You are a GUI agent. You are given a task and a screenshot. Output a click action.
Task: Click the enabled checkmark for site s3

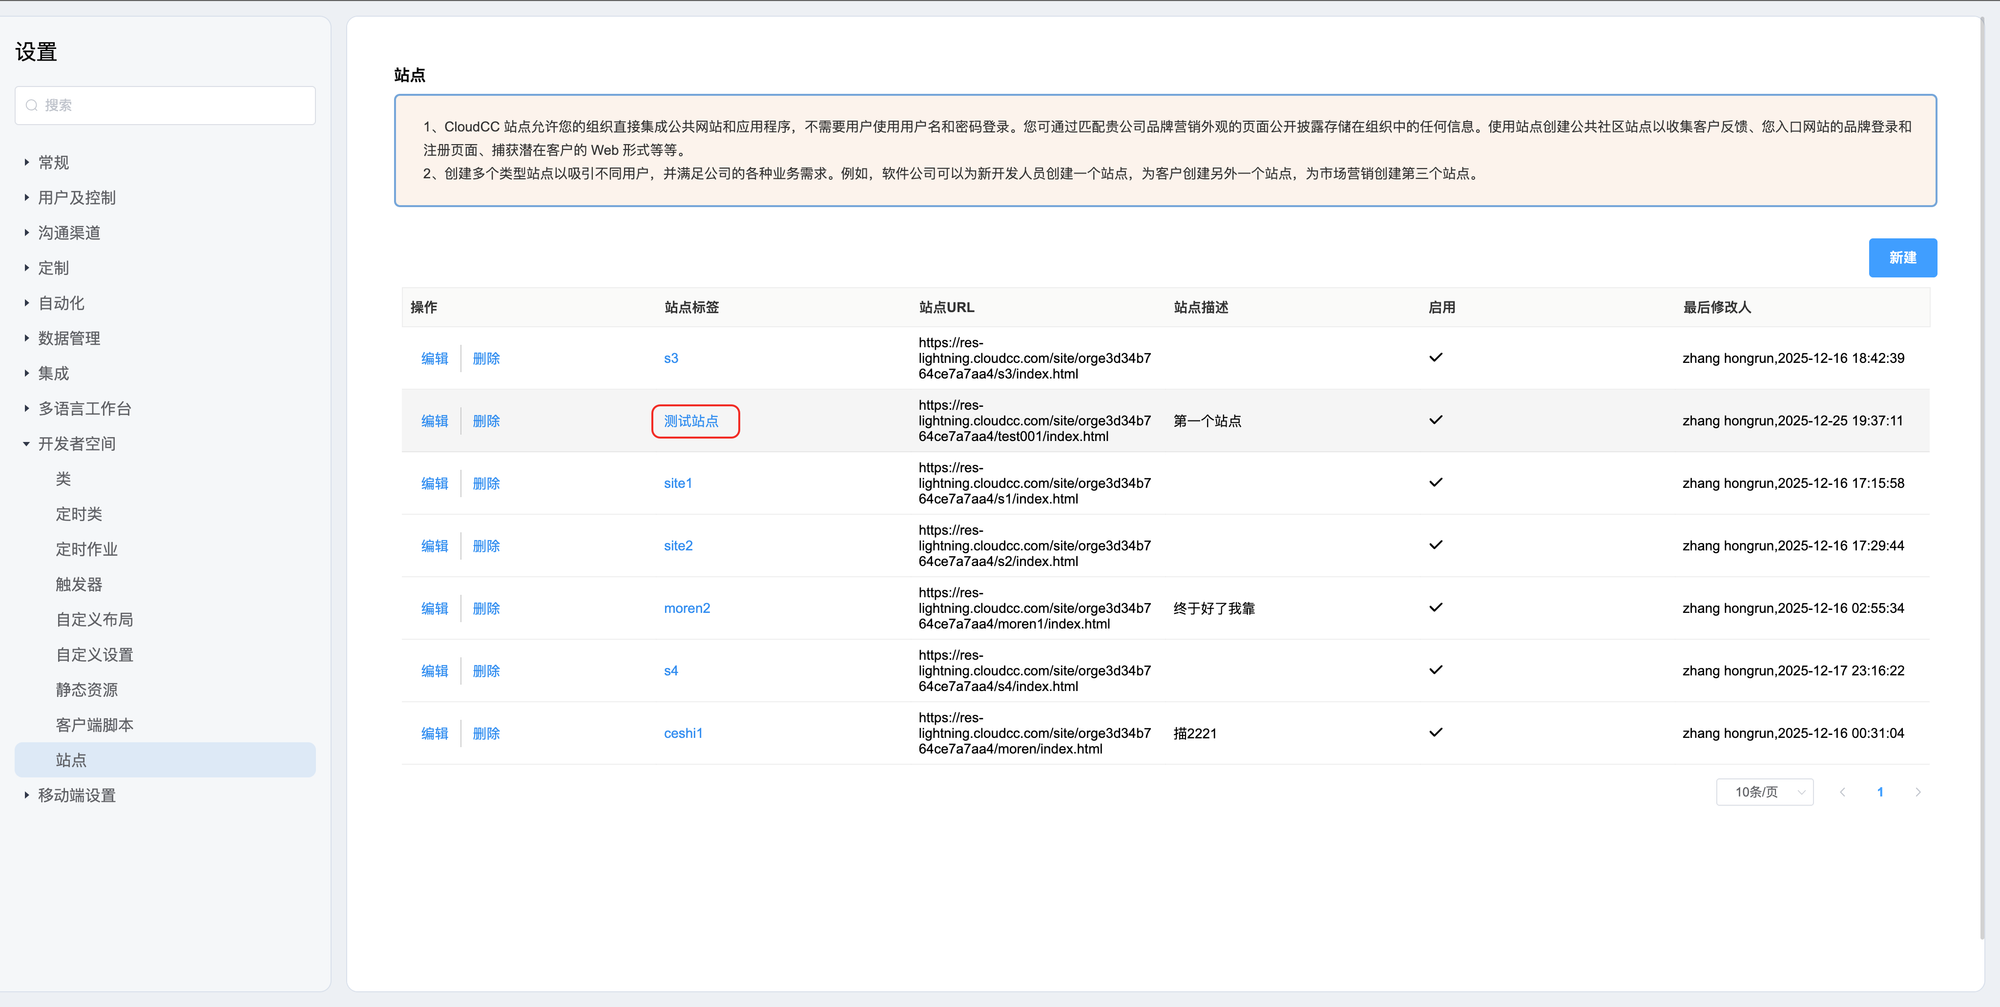[1435, 358]
